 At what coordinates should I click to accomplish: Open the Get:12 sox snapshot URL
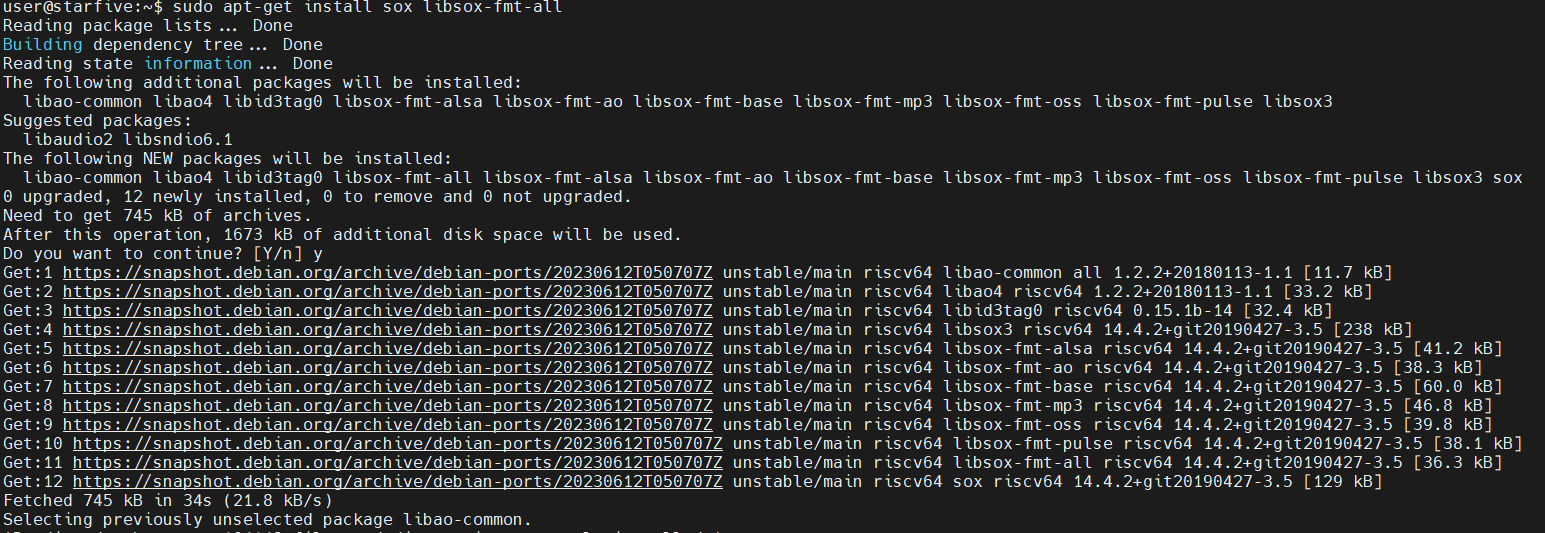pyautogui.click(x=398, y=482)
